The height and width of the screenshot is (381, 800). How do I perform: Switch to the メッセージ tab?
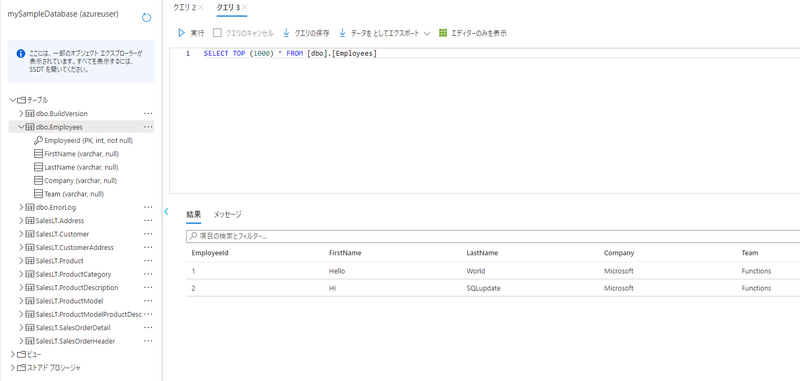tap(228, 214)
